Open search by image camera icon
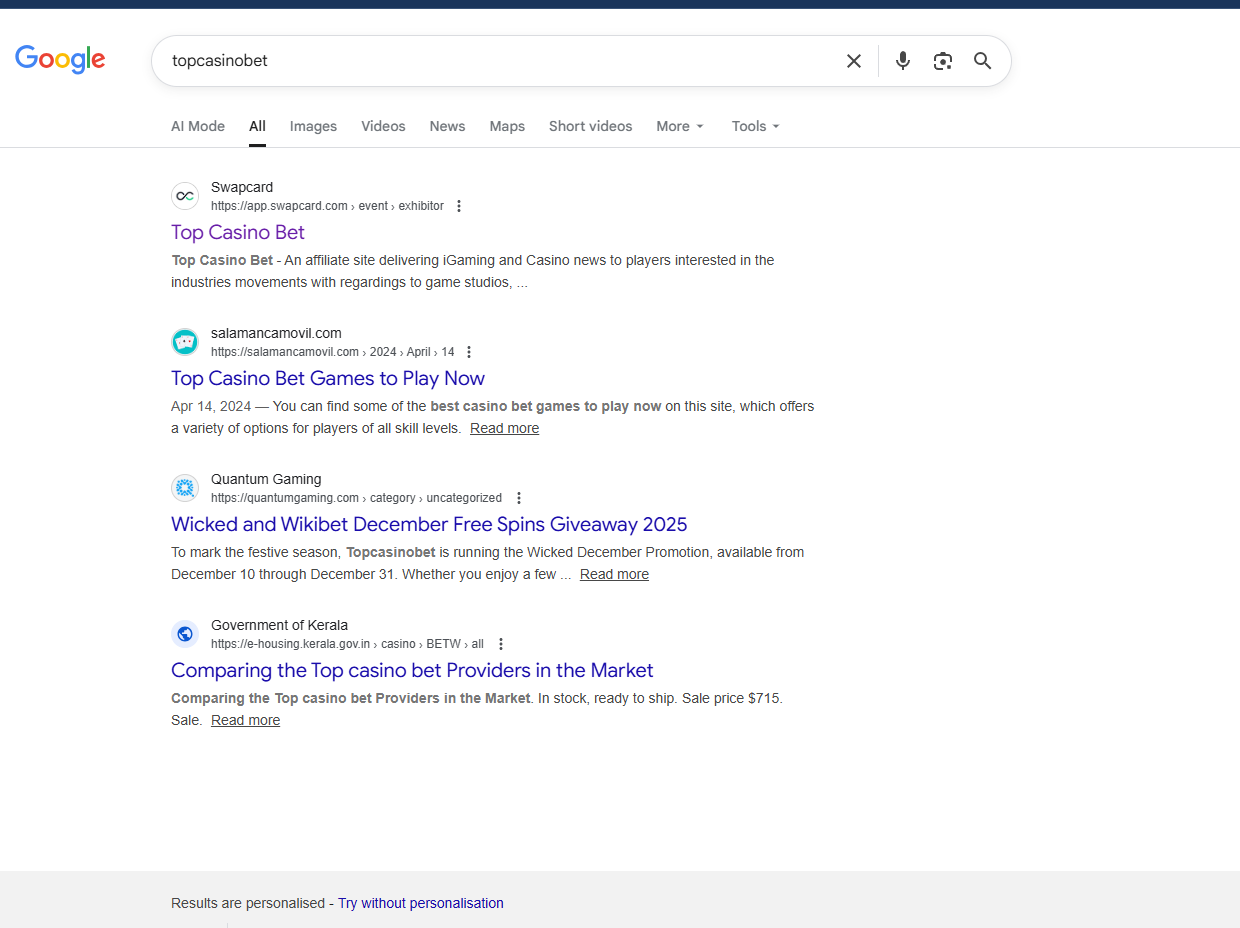The image size is (1240, 928). click(x=943, y=61)
